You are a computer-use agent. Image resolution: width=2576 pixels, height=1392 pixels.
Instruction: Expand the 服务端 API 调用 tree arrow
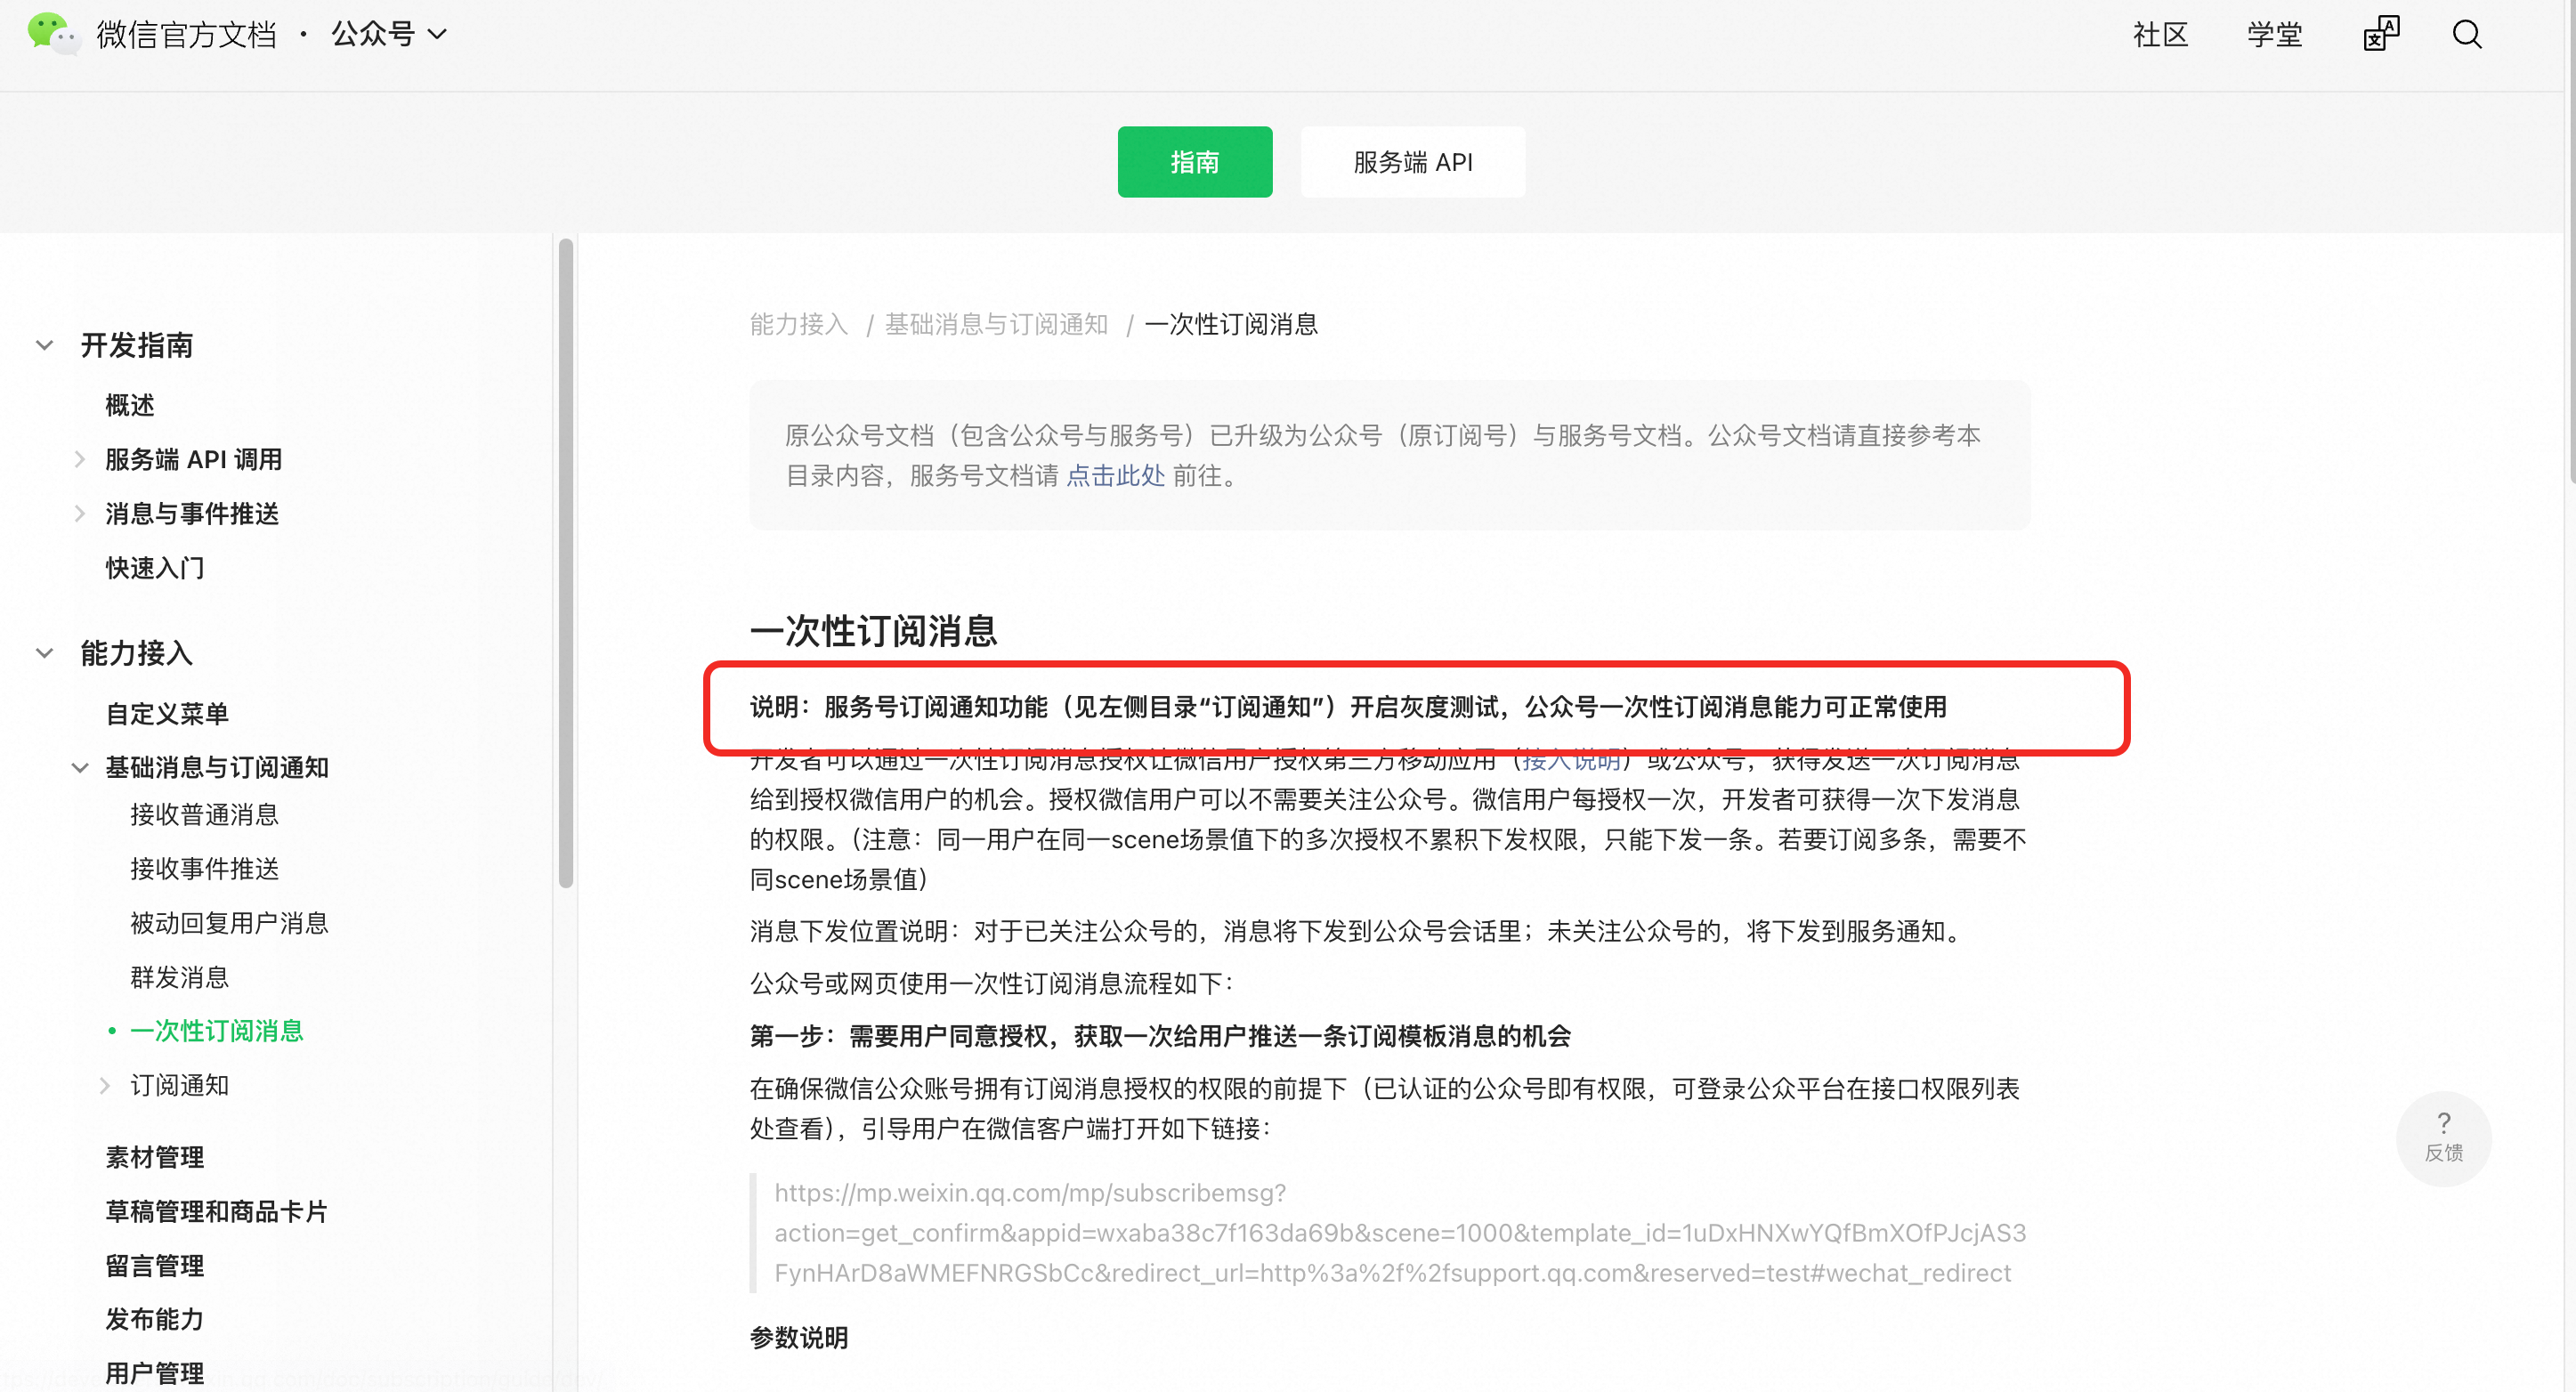click(x=80, y=460)
